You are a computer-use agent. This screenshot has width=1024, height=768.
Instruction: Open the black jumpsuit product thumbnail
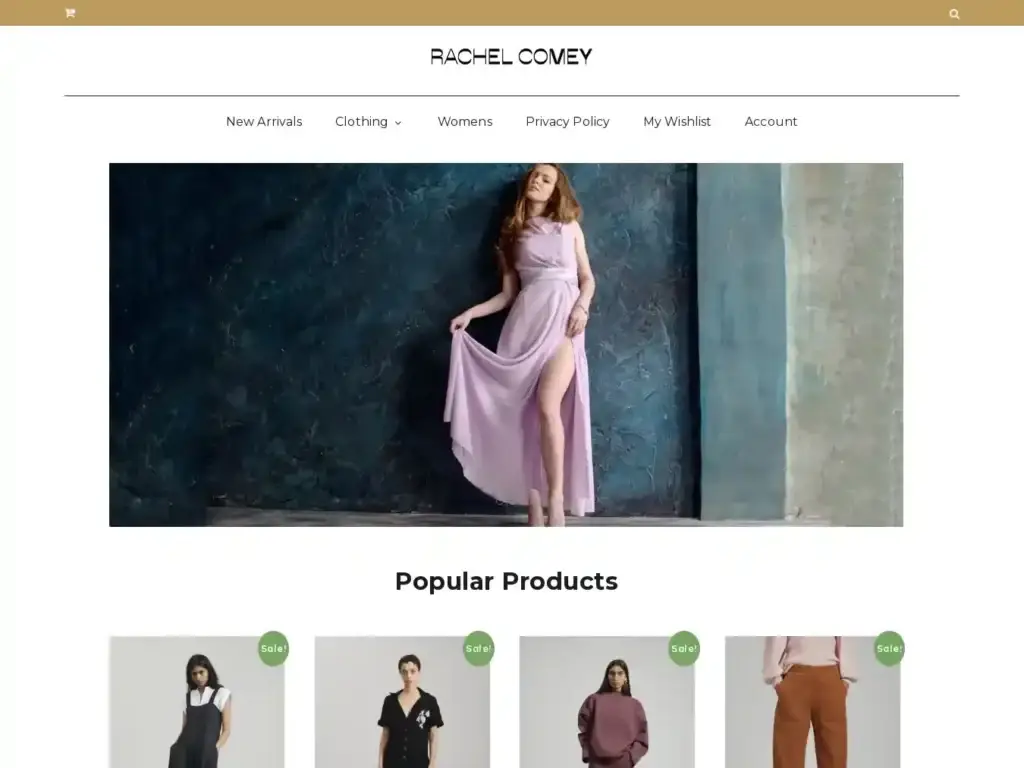tap(197, 702)
